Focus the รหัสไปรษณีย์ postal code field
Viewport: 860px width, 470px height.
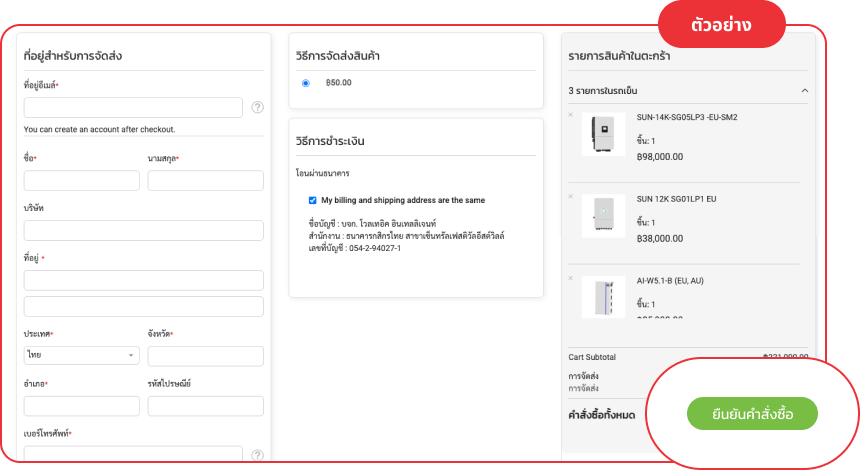click(206, 406)
